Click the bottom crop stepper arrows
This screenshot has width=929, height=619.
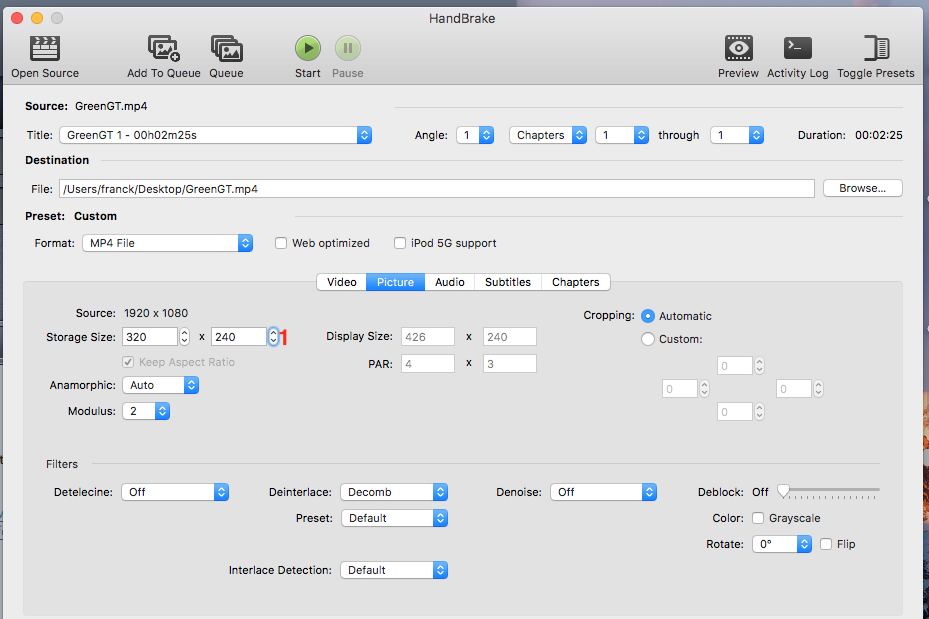tap(760, 412)
